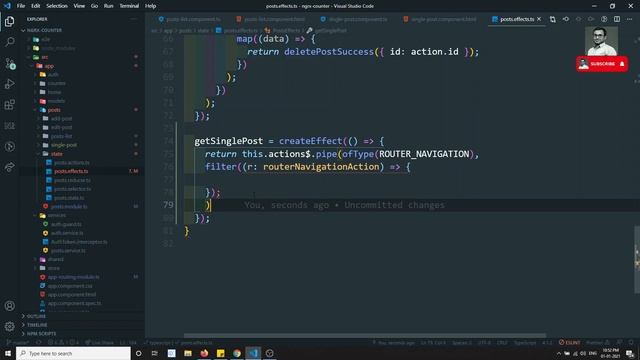Viewport: 640px width, 360px height.
Task: Open posts.state.ts in explorer
Action: pos(69,198)
